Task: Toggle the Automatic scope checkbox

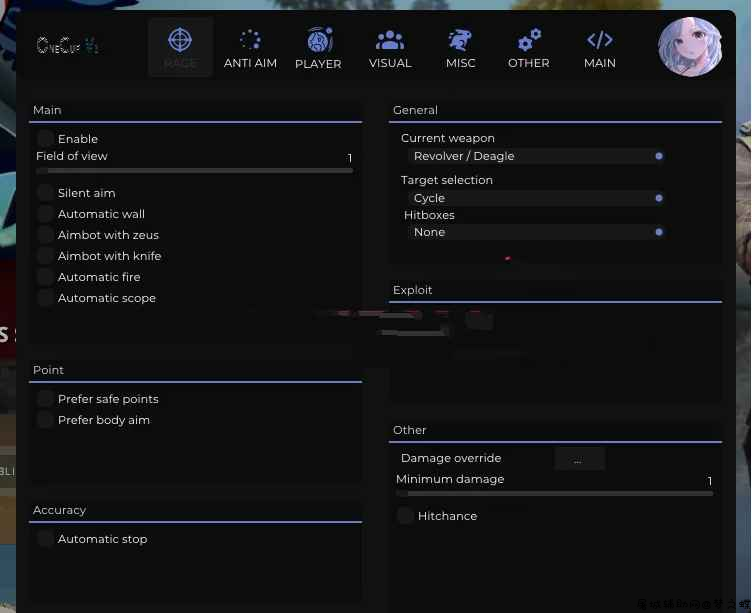Action: click(x=46, y=298)
